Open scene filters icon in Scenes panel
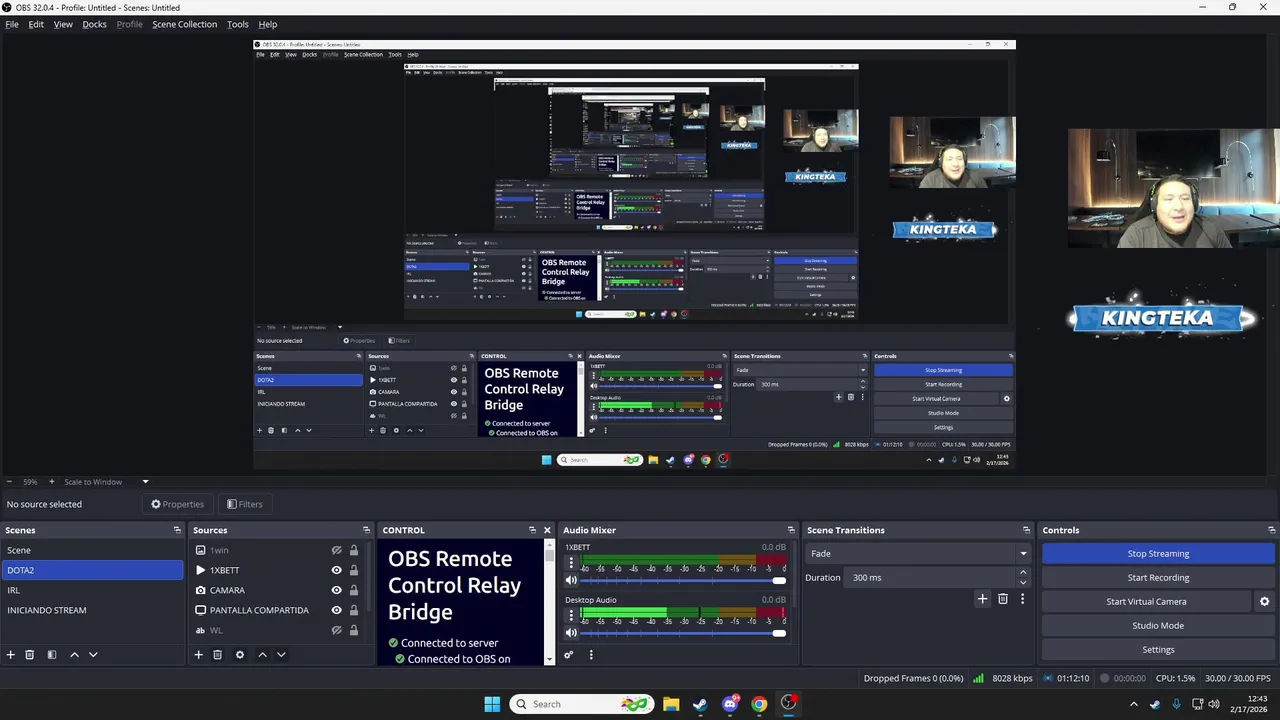The height and width of the screenshot is (720, 1280). (x=52, y=655)
